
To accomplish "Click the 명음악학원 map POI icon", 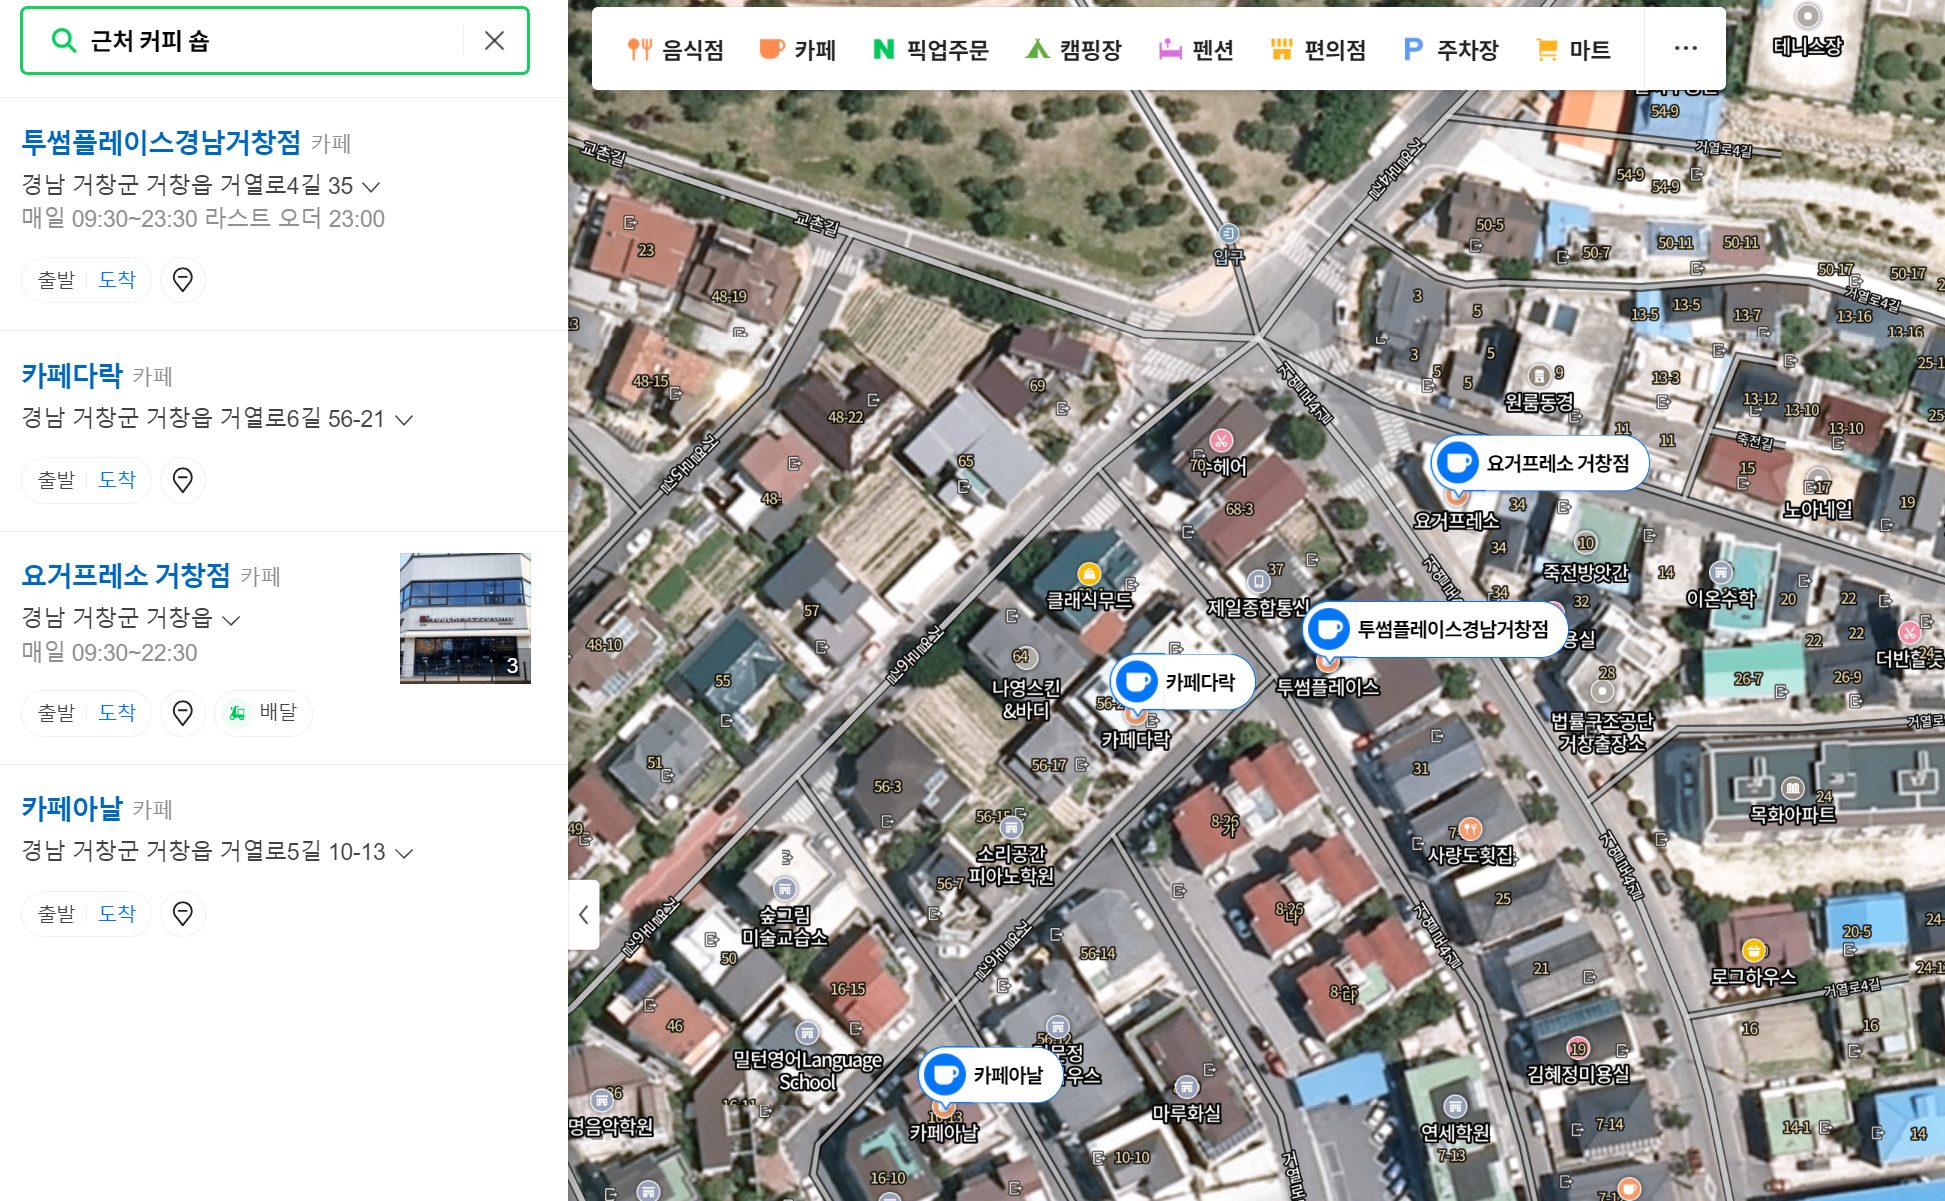I will point(601,1101).
